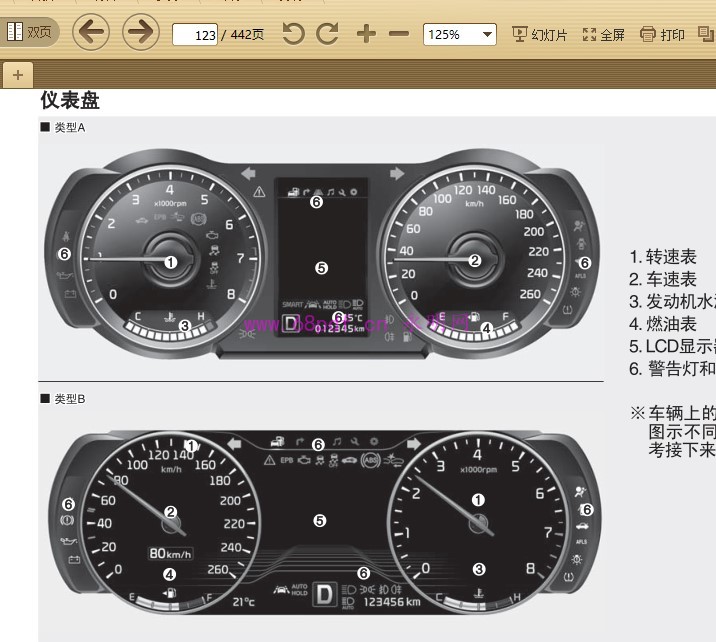Click the 仪表盘 page heading
Viewport: 716px width, 642px height.
(69, 101)
